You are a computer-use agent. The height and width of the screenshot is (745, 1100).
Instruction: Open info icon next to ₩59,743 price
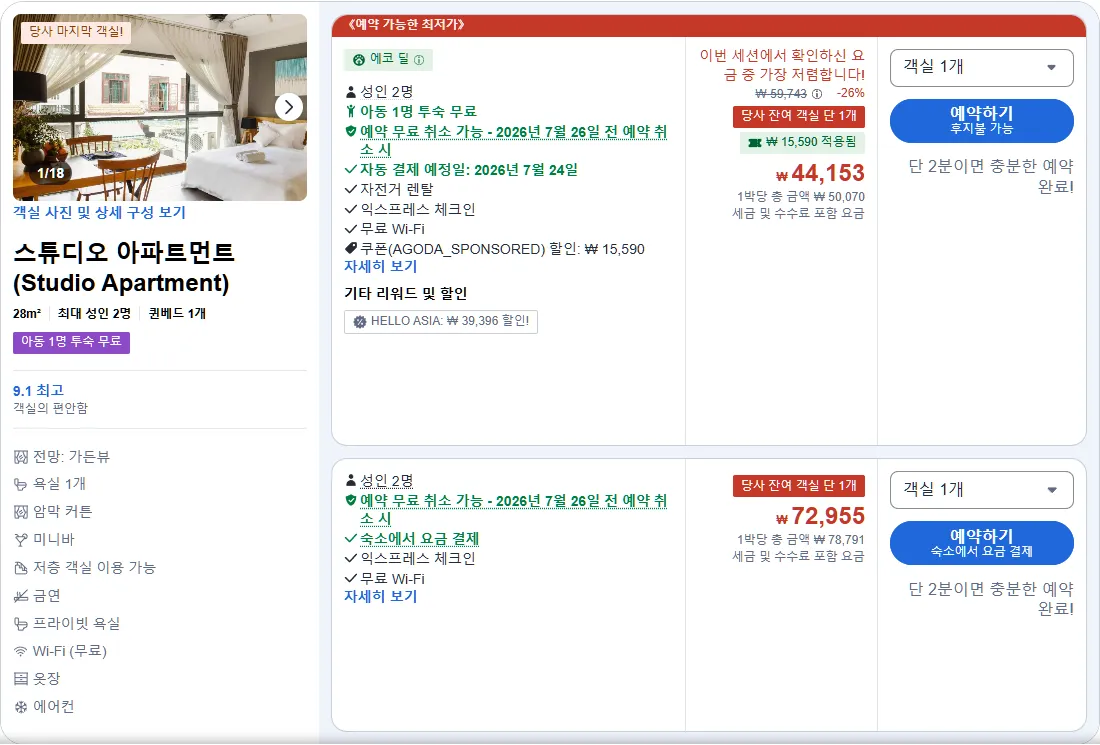[817, 93]
